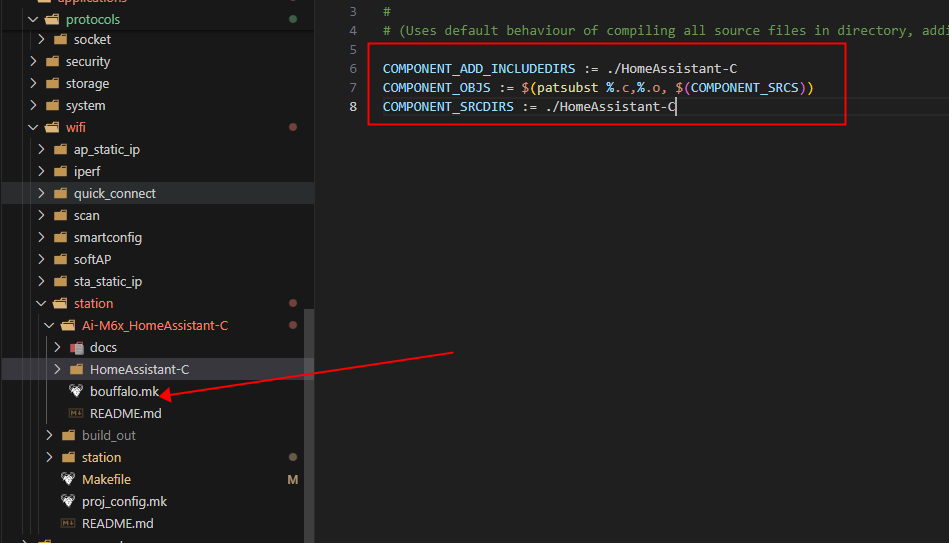
Task: Click the storage folder icon
Action: click(52, 83)
